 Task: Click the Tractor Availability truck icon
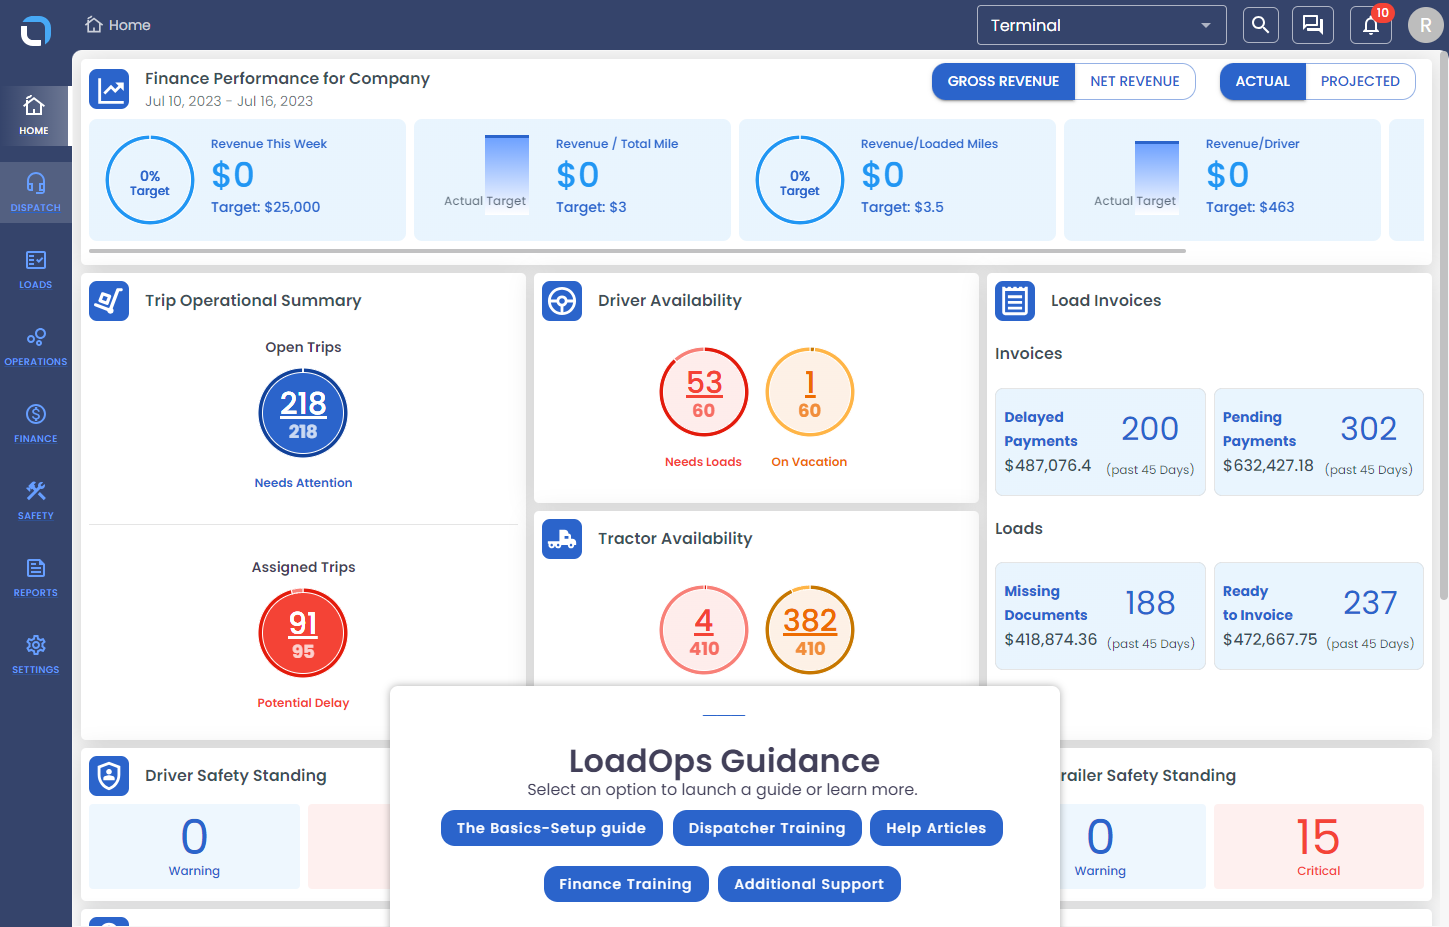tap(562, 539)
